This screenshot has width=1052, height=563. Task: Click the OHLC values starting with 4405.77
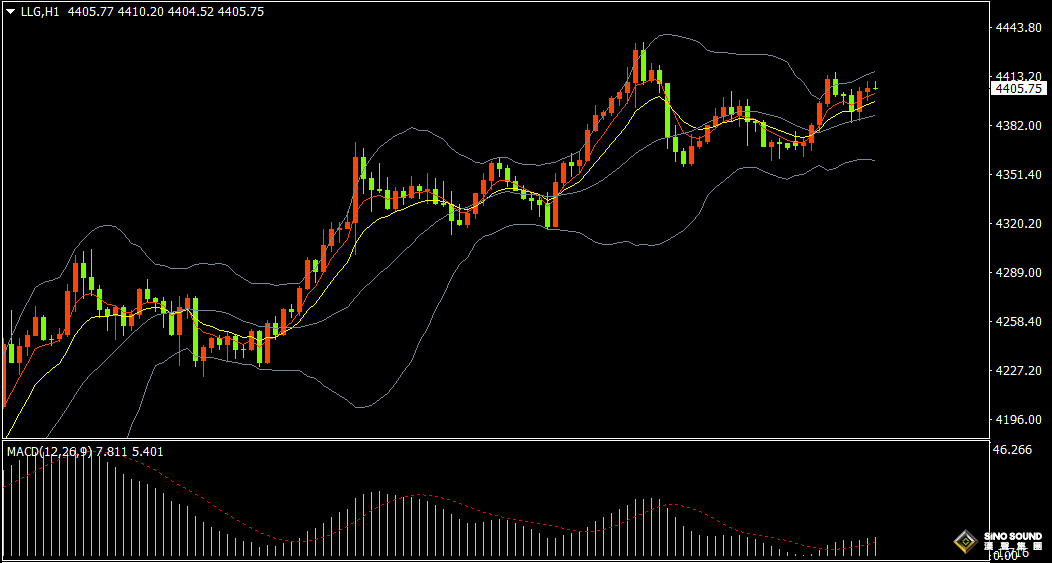(x=166, y=11)
